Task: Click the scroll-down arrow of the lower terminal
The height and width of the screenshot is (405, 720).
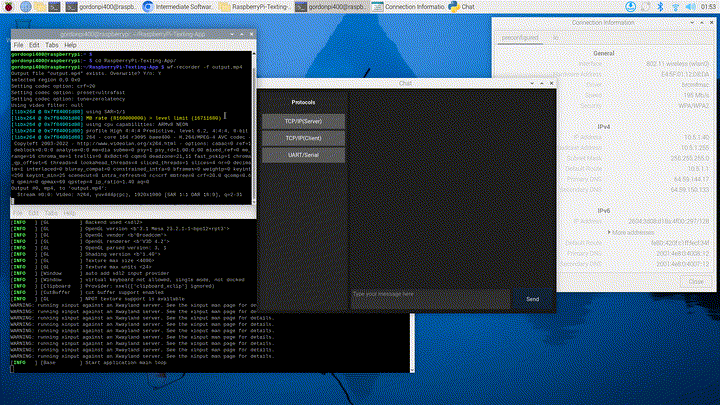Action: (x=412, y=370)
